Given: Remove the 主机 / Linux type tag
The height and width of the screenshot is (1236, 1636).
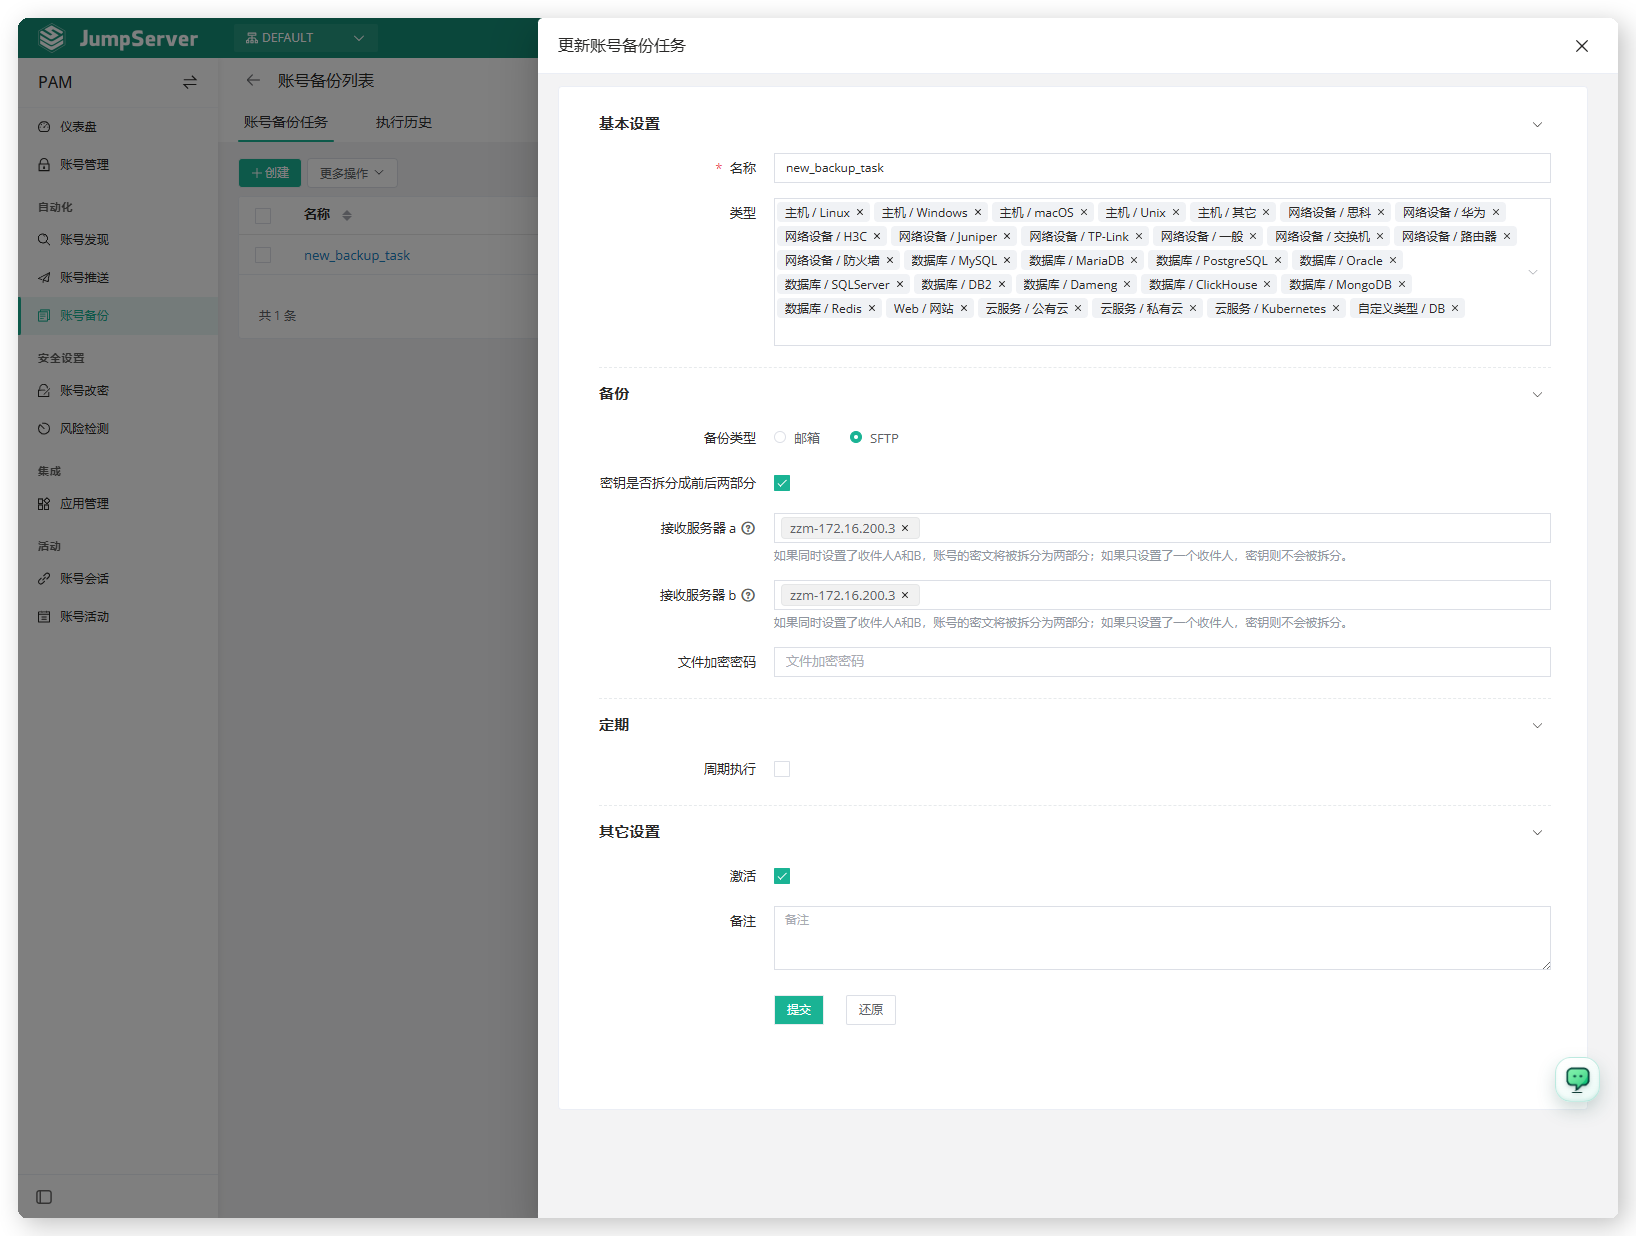Looking at the screenshot, I should [x=860, y=212].
